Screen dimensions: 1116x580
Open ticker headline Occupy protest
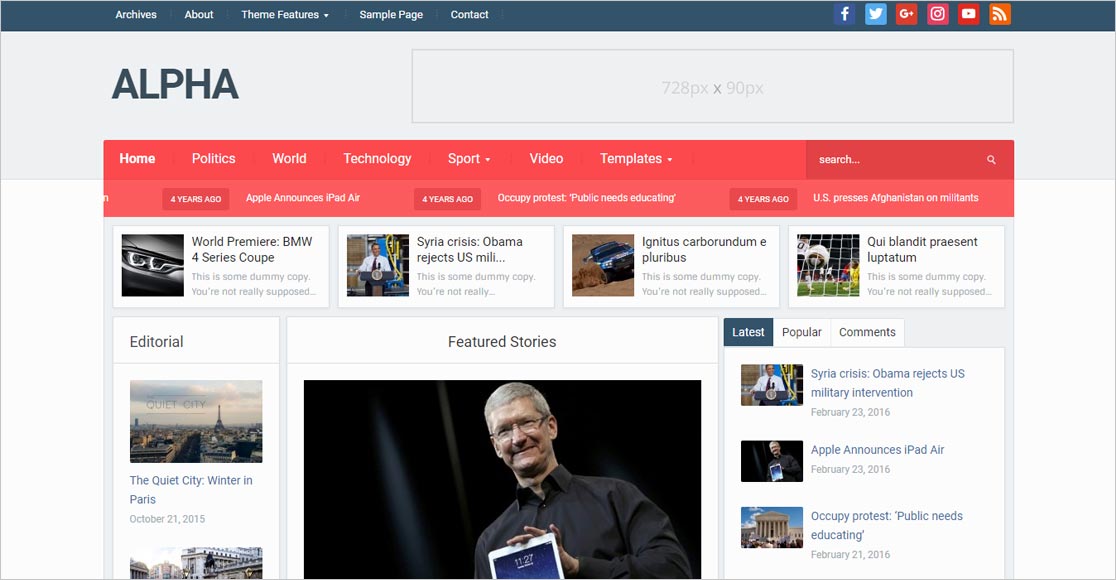586,198
